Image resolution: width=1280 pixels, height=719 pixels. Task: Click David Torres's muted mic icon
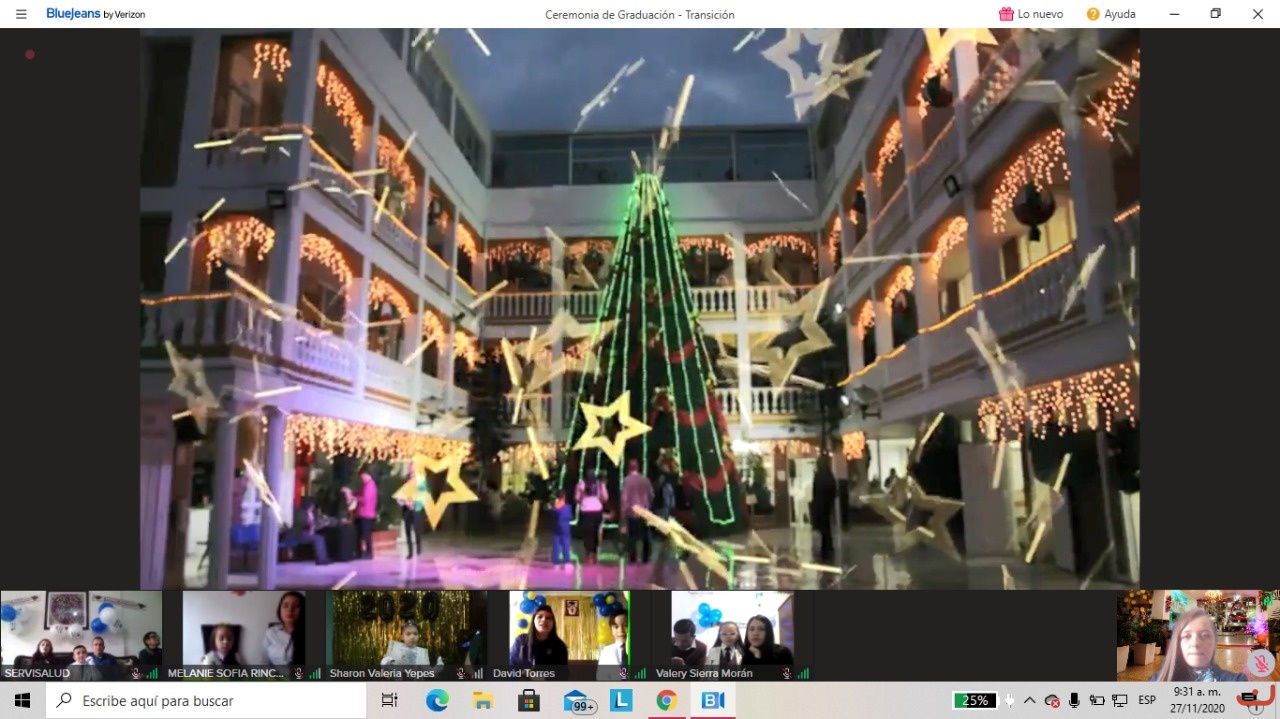tap(623, 674)
